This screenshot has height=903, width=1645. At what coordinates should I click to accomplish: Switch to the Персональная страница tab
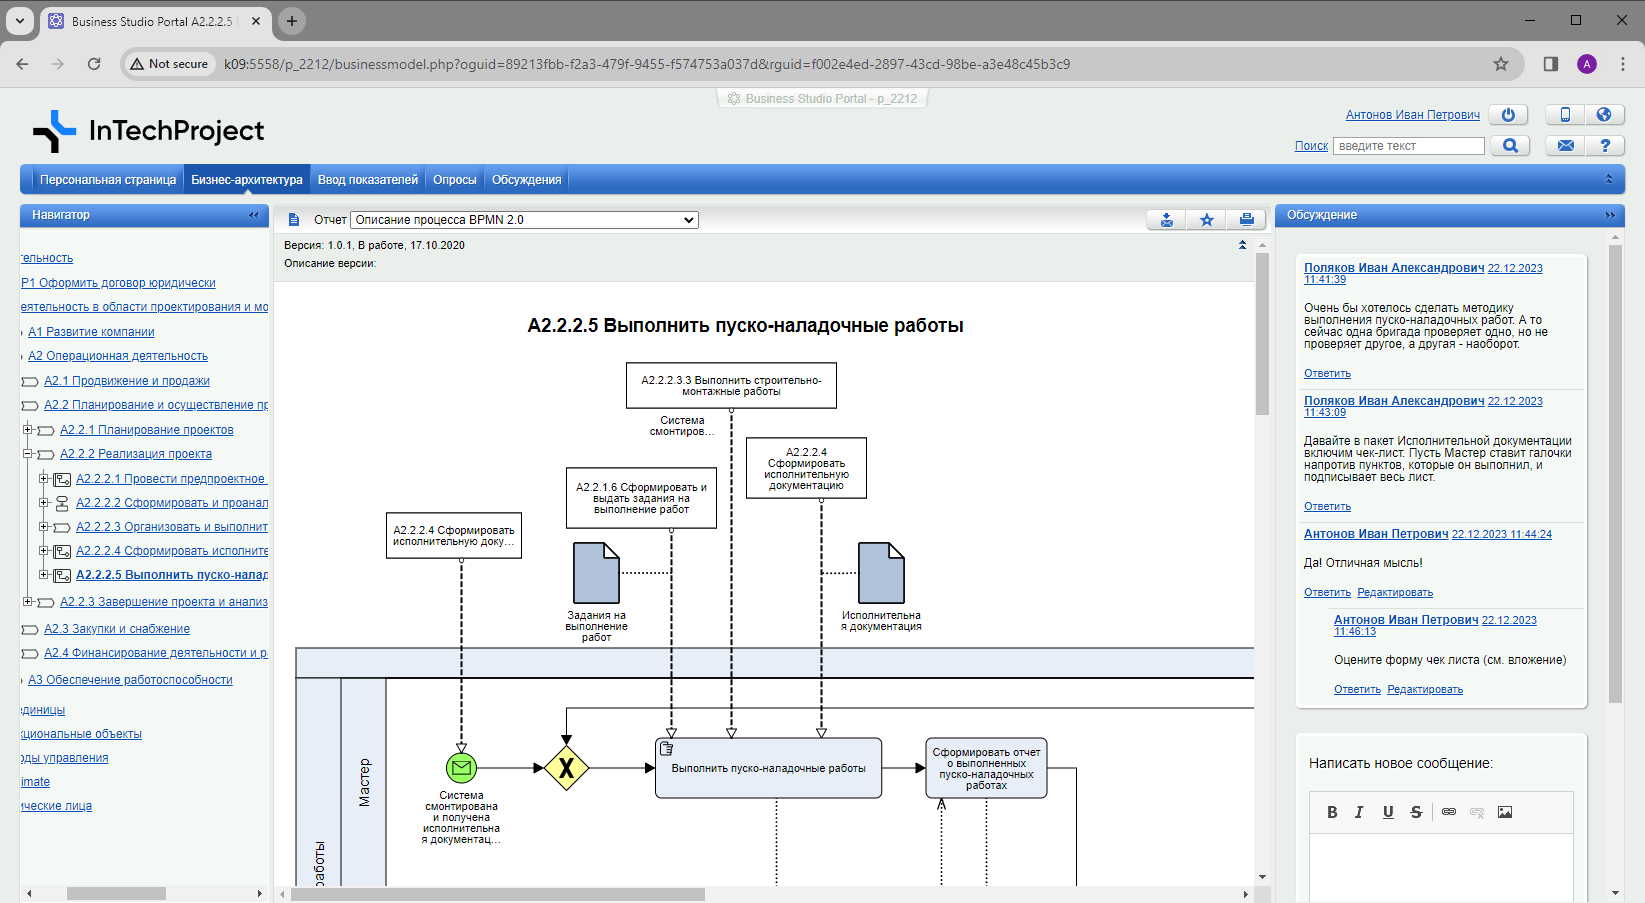[x=108, y=180]
